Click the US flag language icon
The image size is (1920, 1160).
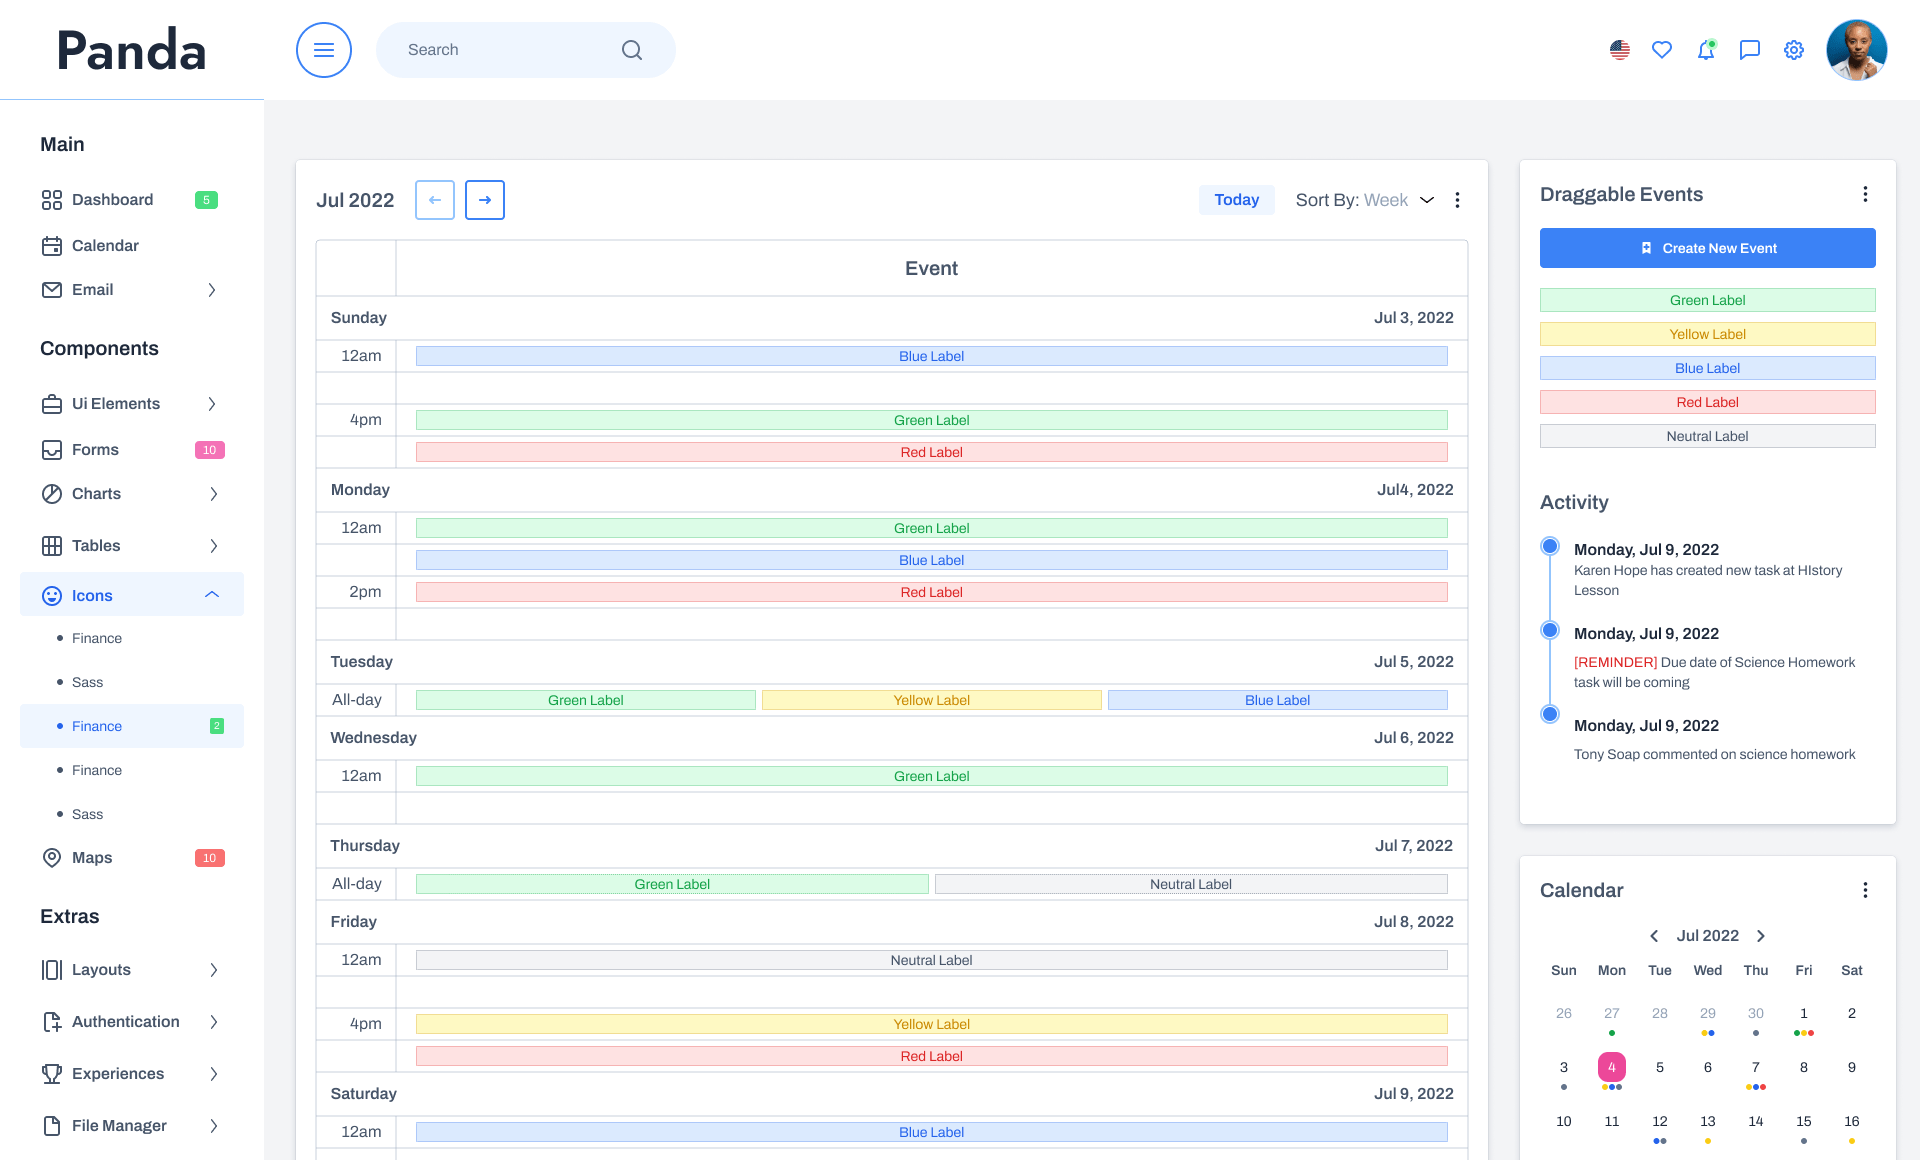pyautogui.click(x=1620, y=50)
